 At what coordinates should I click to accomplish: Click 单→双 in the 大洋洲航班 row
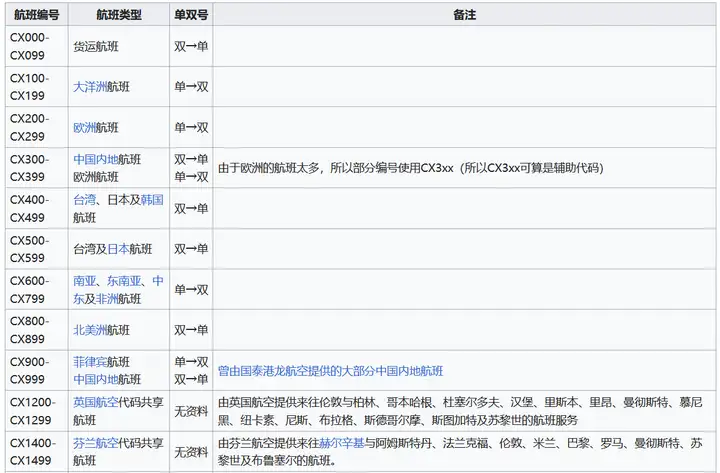coord(191,87)
